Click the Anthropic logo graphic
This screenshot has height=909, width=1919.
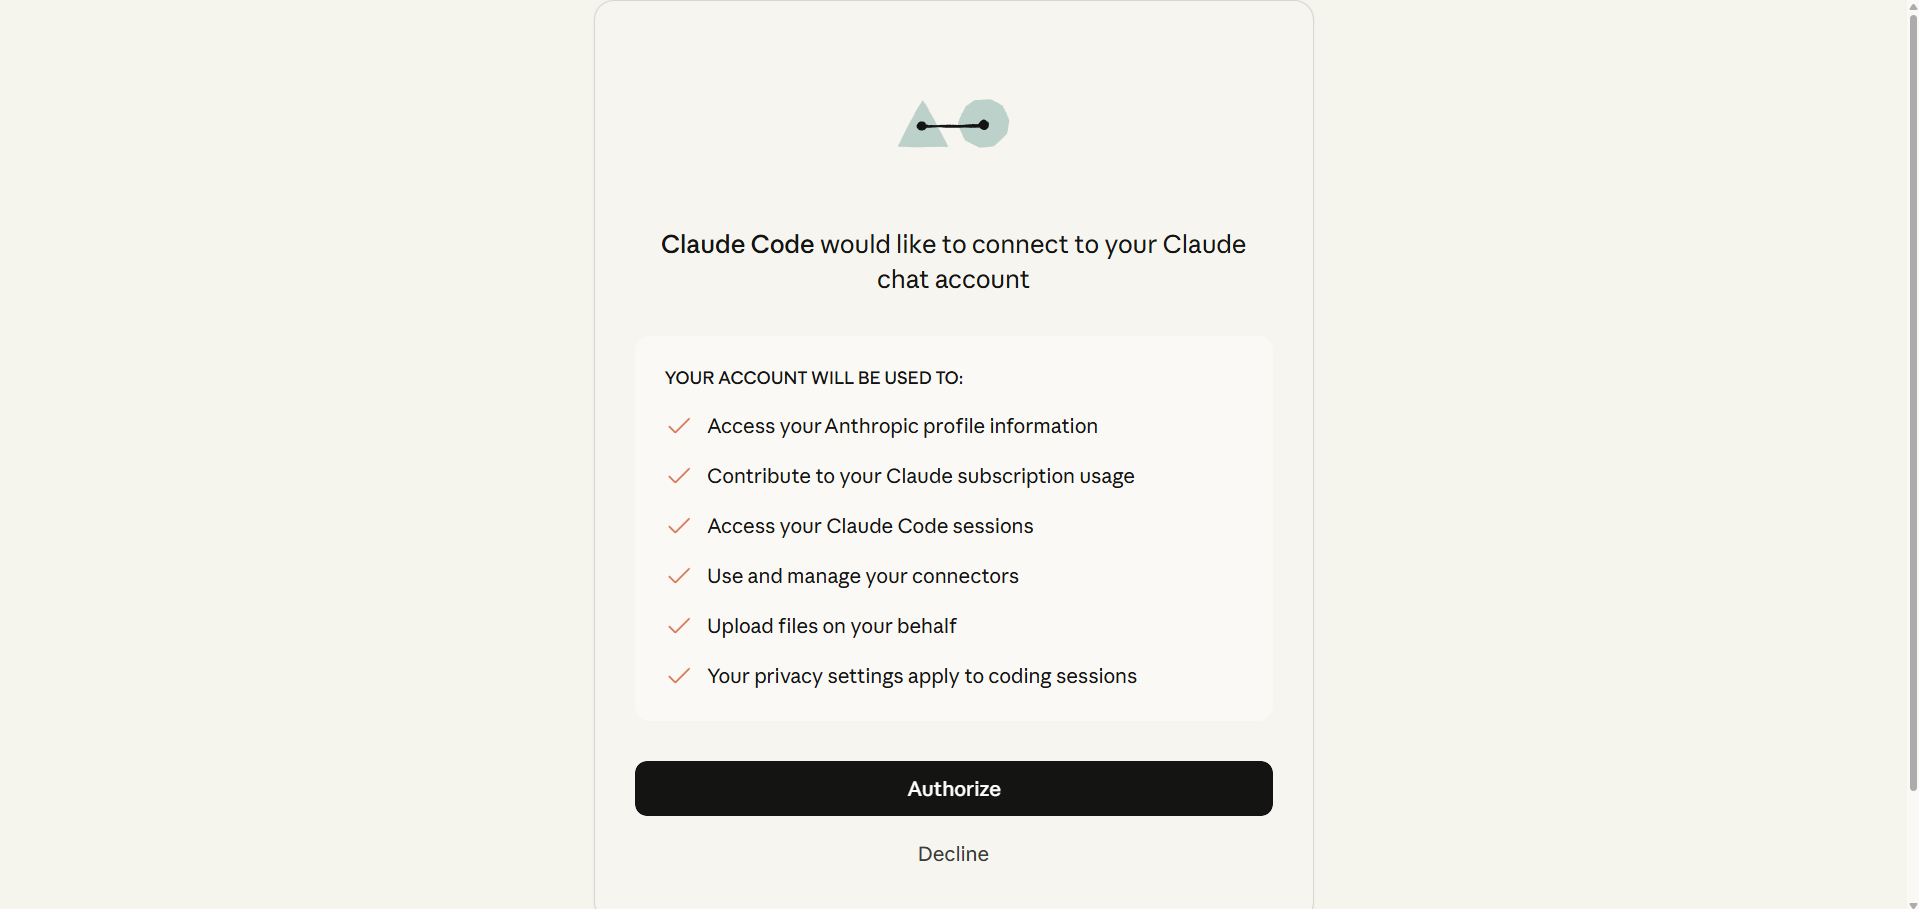click(952, 124)
